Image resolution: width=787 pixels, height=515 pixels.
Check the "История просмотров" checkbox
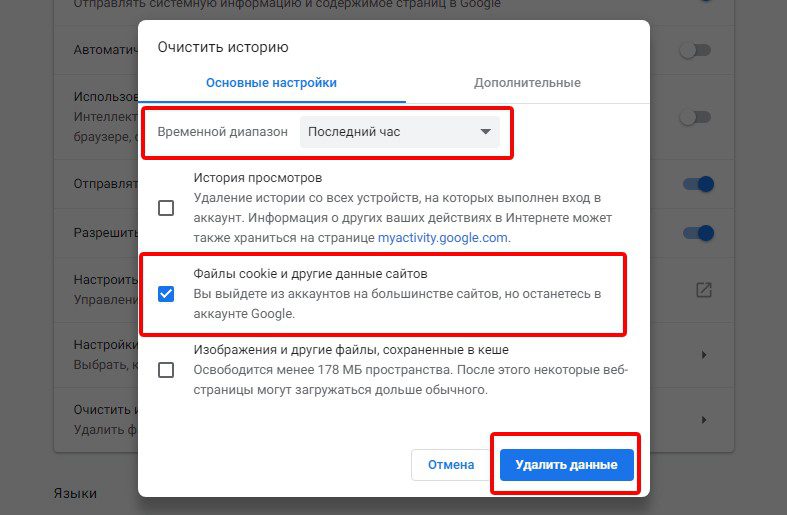(x=166, y=208)
